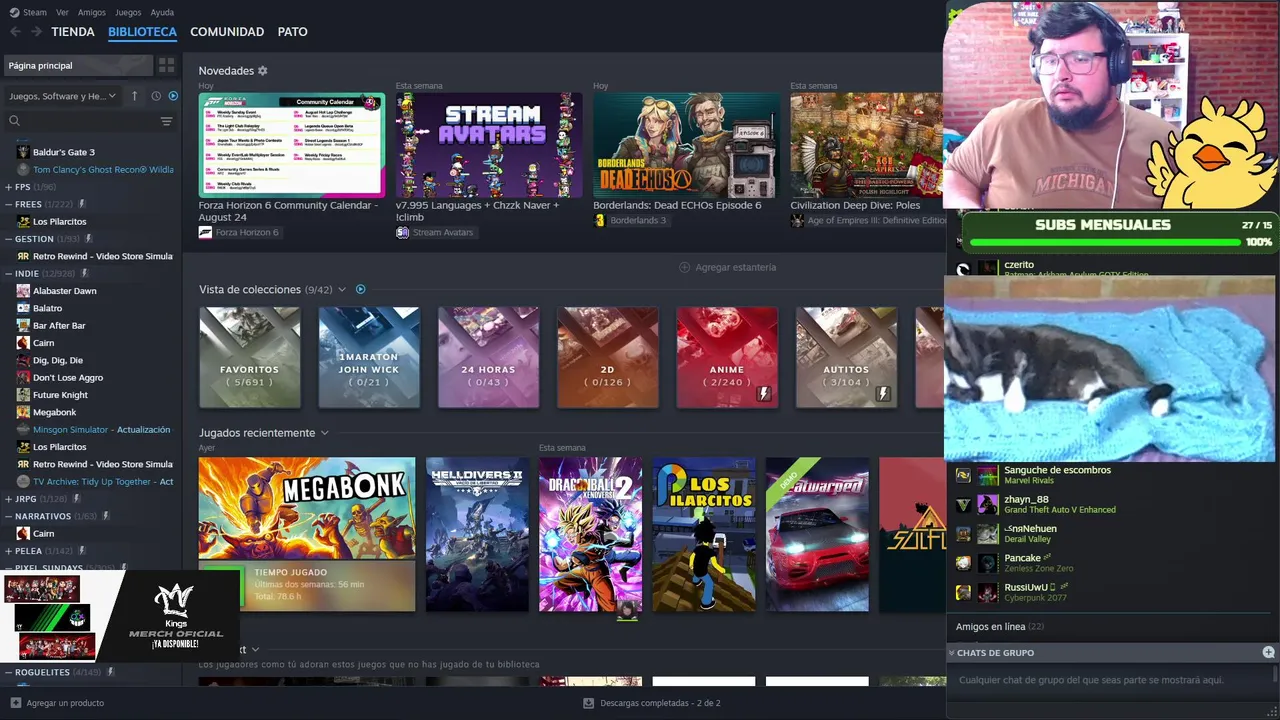
Task: Click Dig, Dig, Die game icon
Action: [23, 360]
